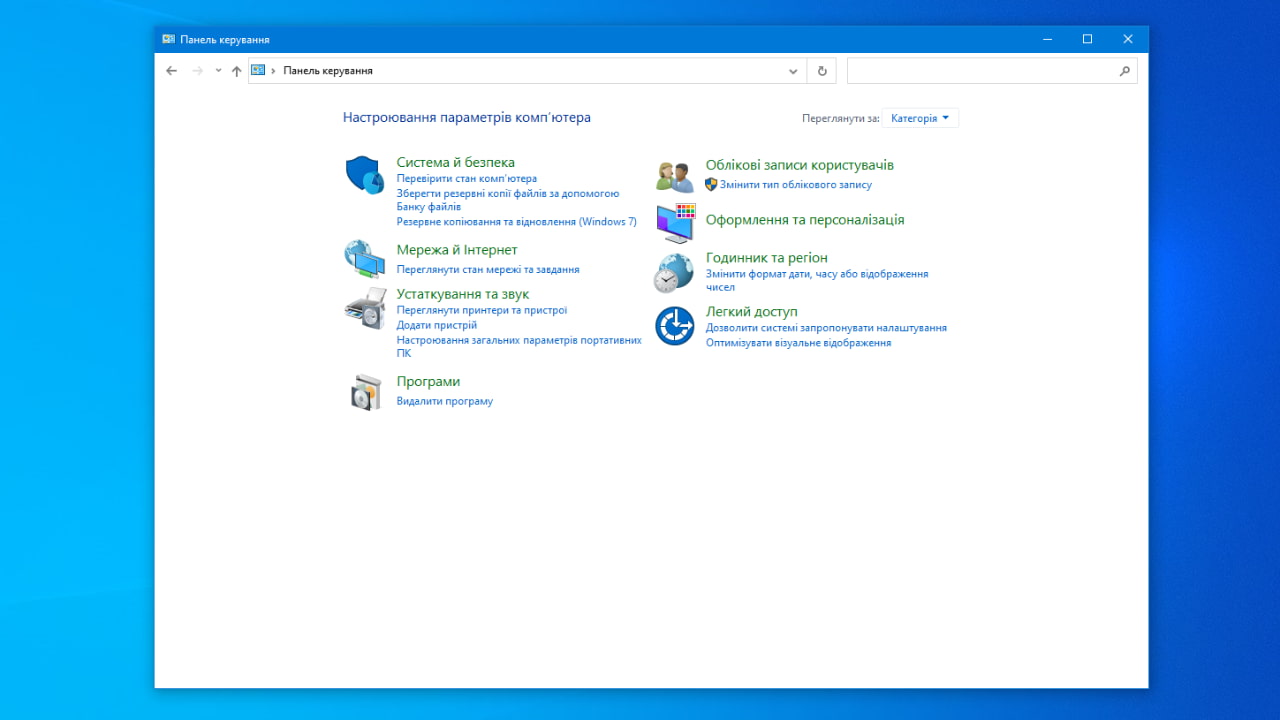The height and width of the screenshot is (720, 1280).
Task: Click the Appearance and Personalization monitor icon
Action: point(675,222)
